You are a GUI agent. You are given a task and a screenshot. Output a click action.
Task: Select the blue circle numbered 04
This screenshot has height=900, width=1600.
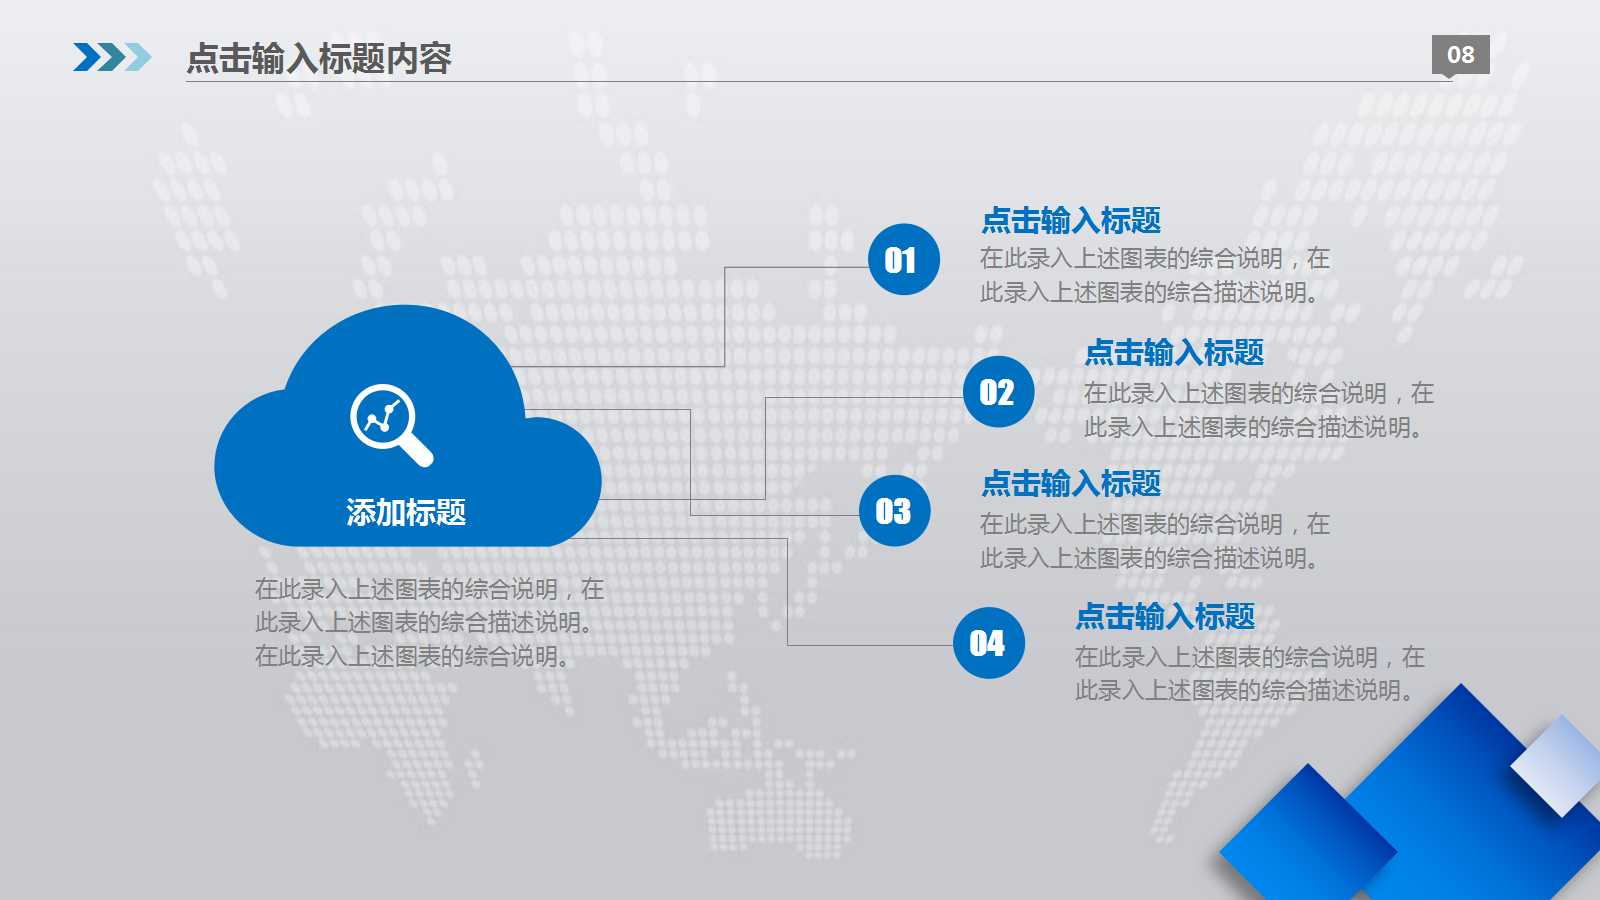(x=988, y=643)
